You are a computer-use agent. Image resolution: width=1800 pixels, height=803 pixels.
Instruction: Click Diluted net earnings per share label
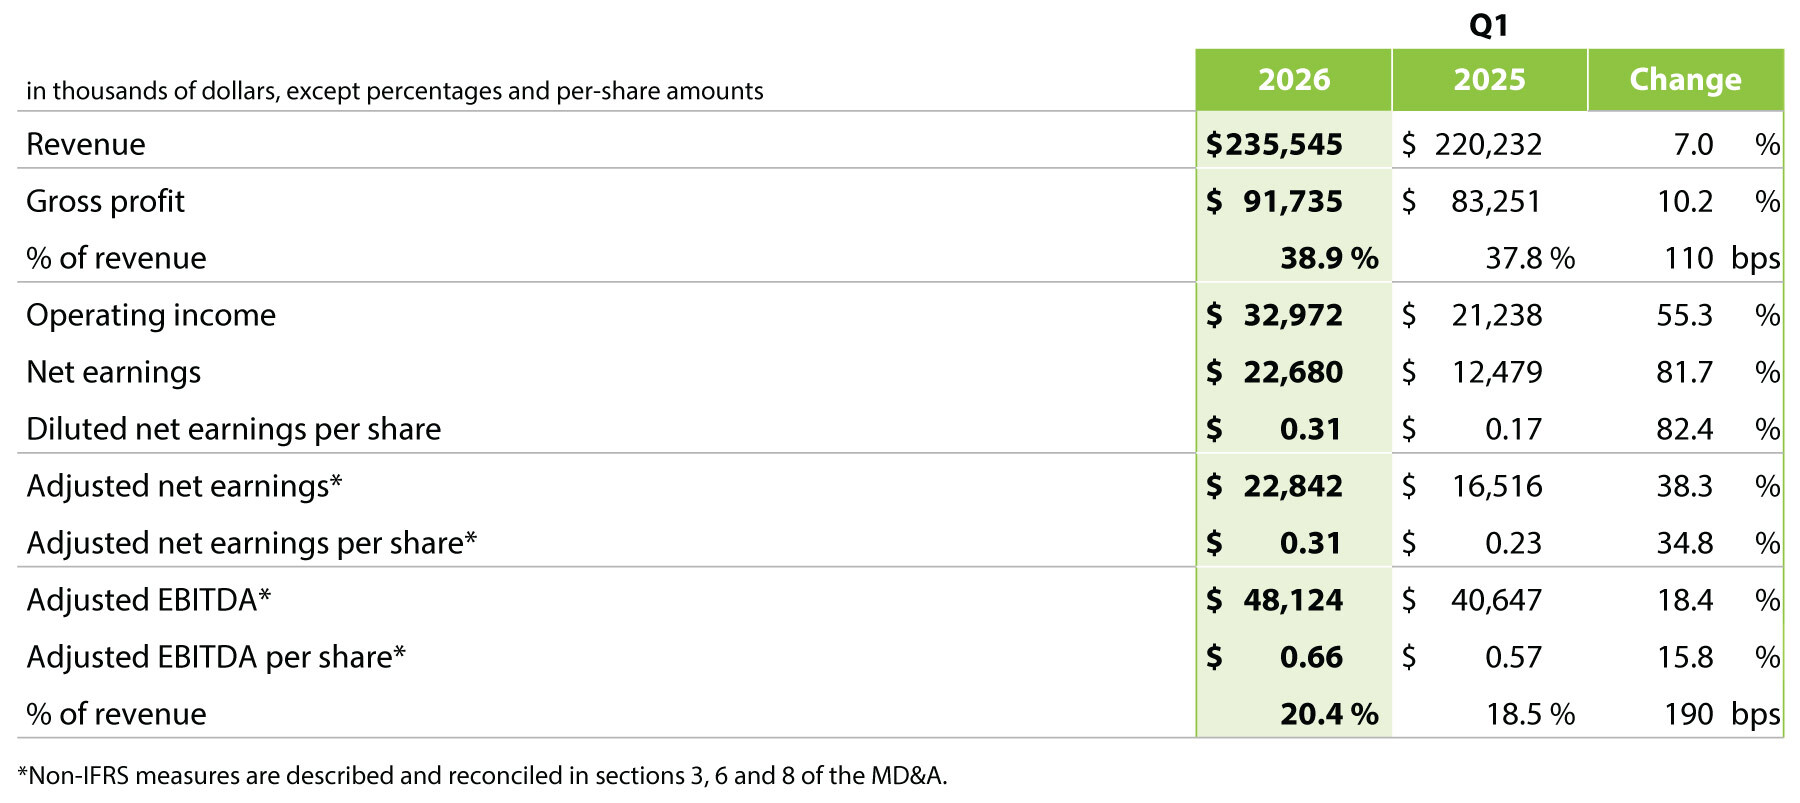click(x=233, y=429)
